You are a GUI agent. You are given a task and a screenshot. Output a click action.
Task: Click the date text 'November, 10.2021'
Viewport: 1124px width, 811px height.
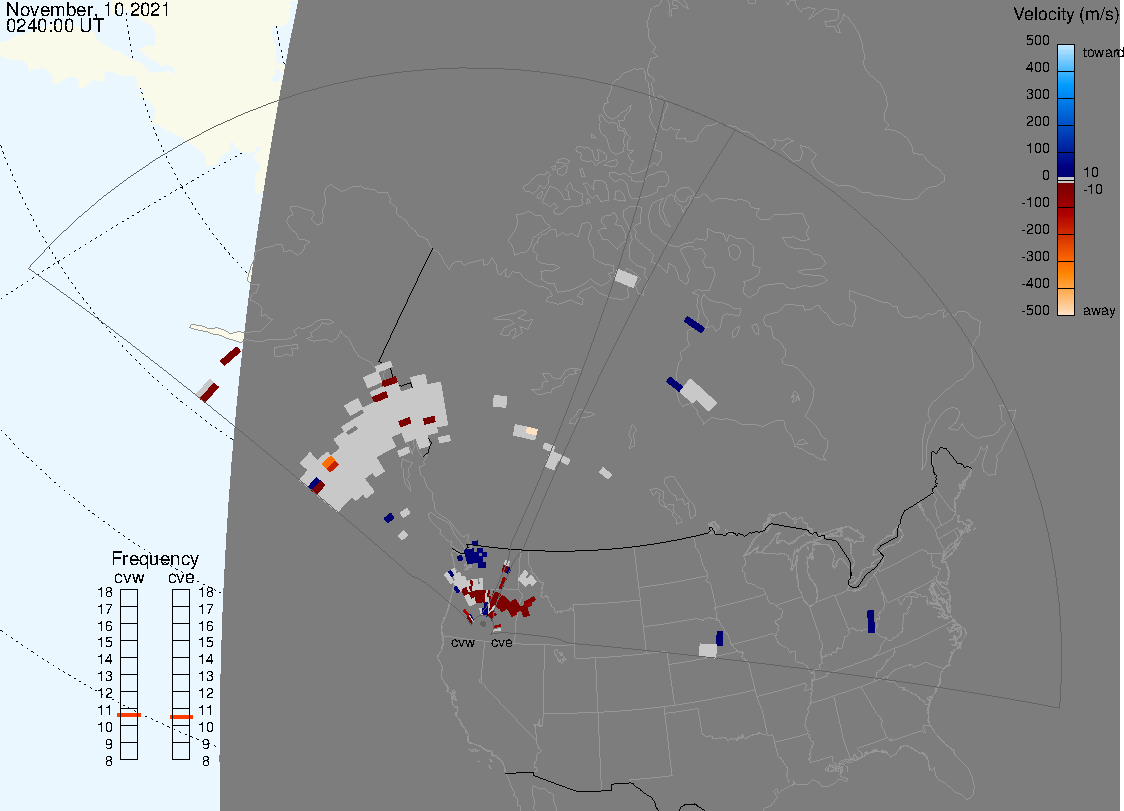[87, 9]
